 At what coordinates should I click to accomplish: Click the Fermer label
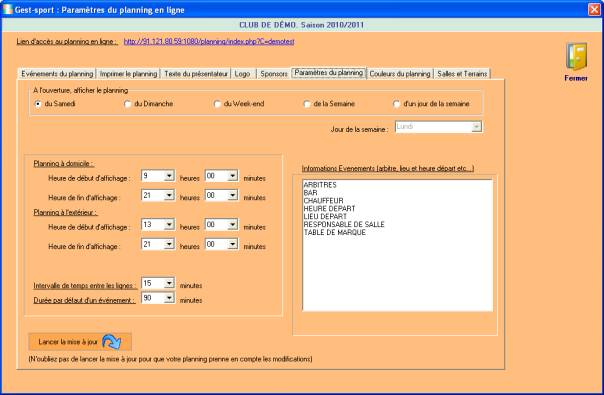tap(576, 78)
